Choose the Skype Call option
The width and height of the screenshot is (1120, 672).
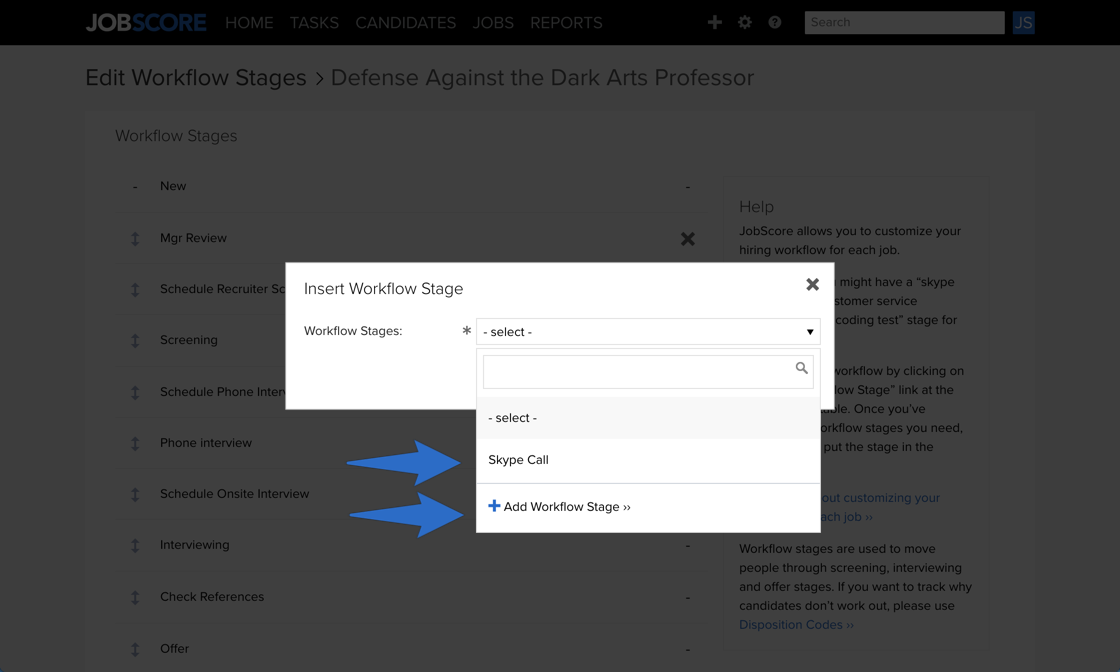click(x=648, y=460)
